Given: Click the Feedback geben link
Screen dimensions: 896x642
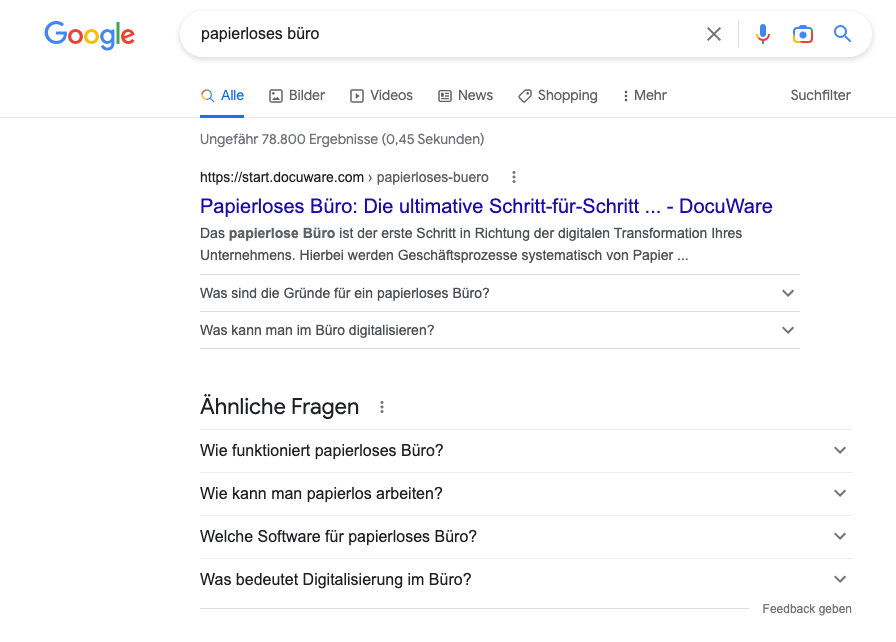Looking at the screenshot, I should pyautogui.click(x=807, y=609).
